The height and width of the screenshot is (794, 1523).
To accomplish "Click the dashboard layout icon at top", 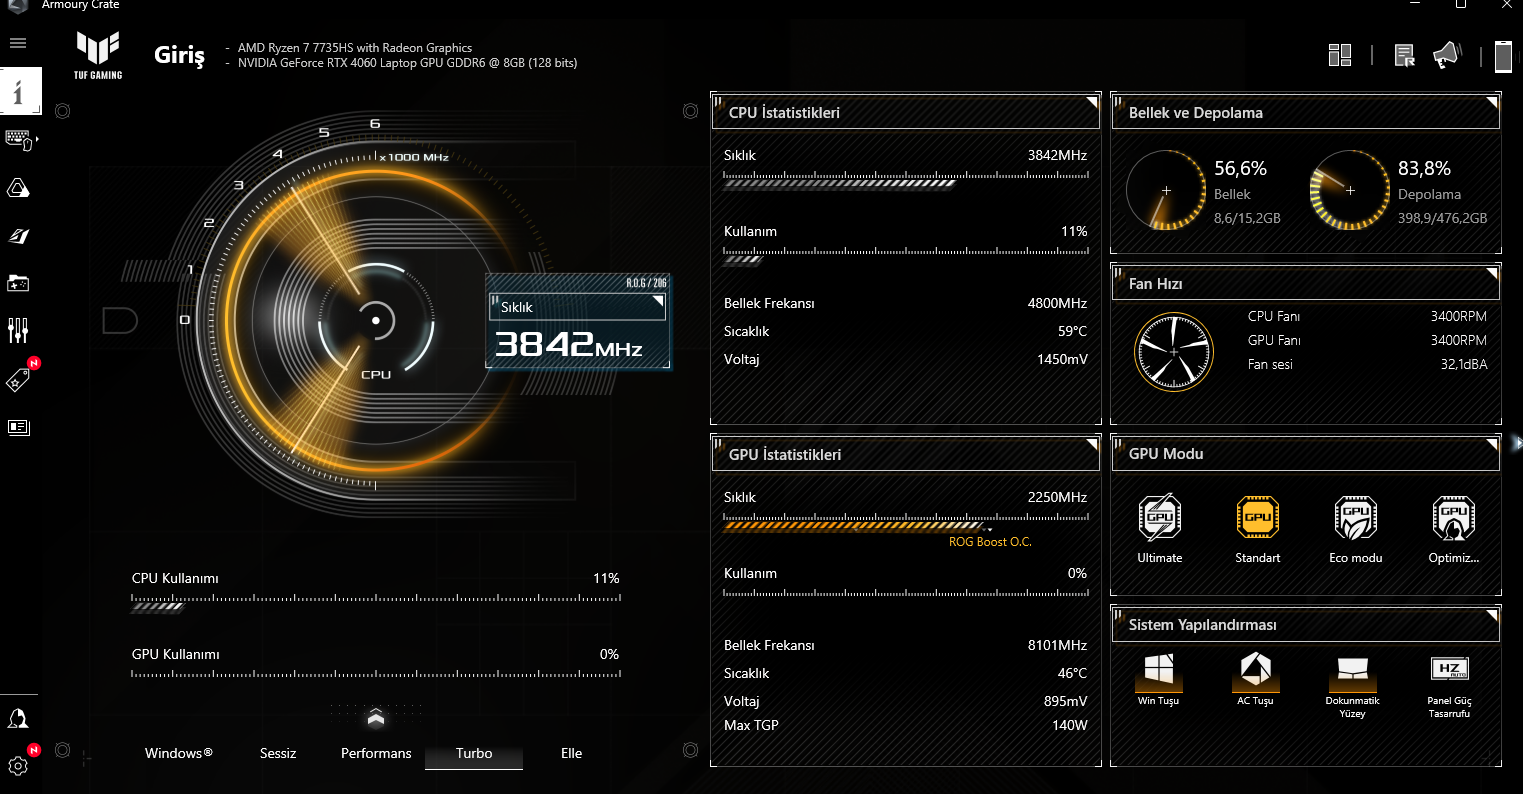I will [x=1340, y=55].
